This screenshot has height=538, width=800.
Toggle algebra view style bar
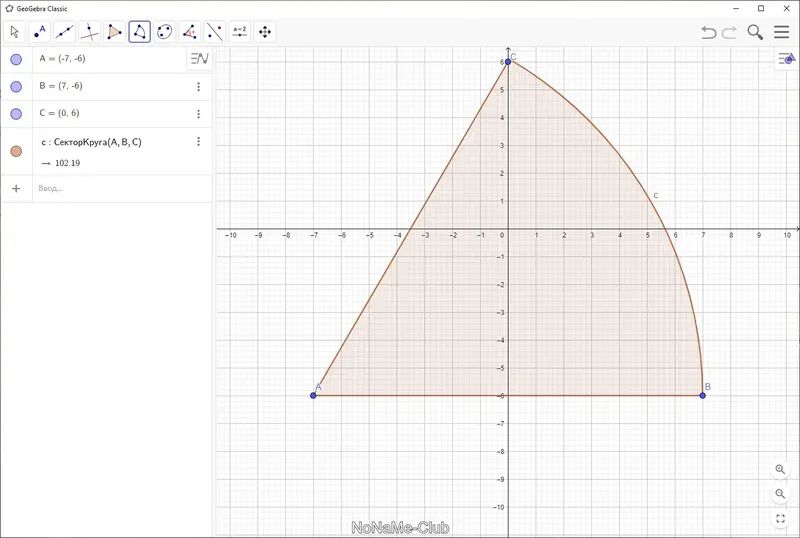pyautogui.click(x=199, y=59)
